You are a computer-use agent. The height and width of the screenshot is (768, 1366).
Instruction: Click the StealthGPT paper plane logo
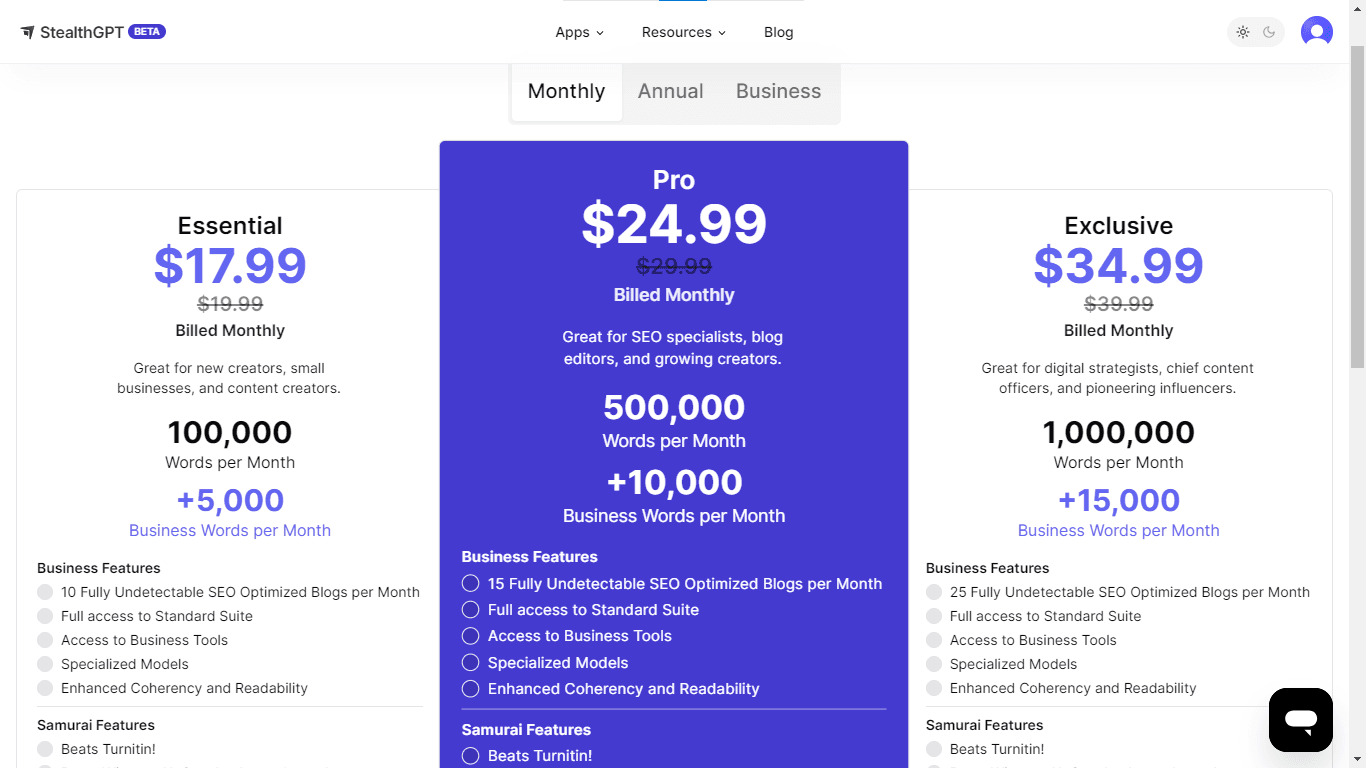pos(28,32)
